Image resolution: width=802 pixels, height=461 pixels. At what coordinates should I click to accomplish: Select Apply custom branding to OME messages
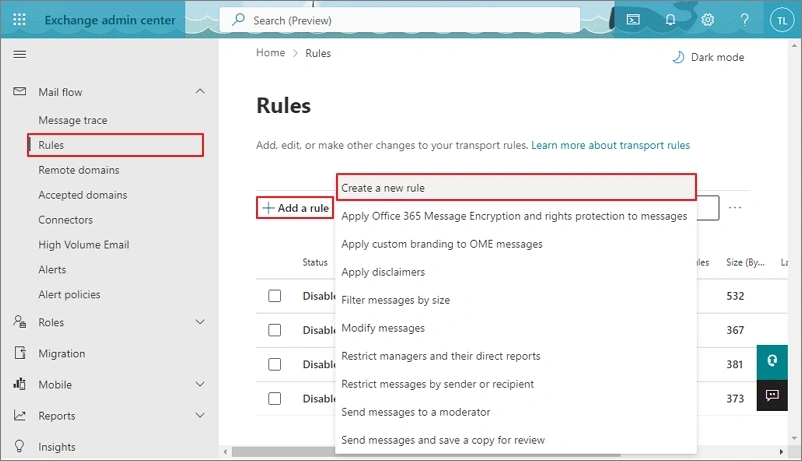pyautogui.click(x=516, y=244)
